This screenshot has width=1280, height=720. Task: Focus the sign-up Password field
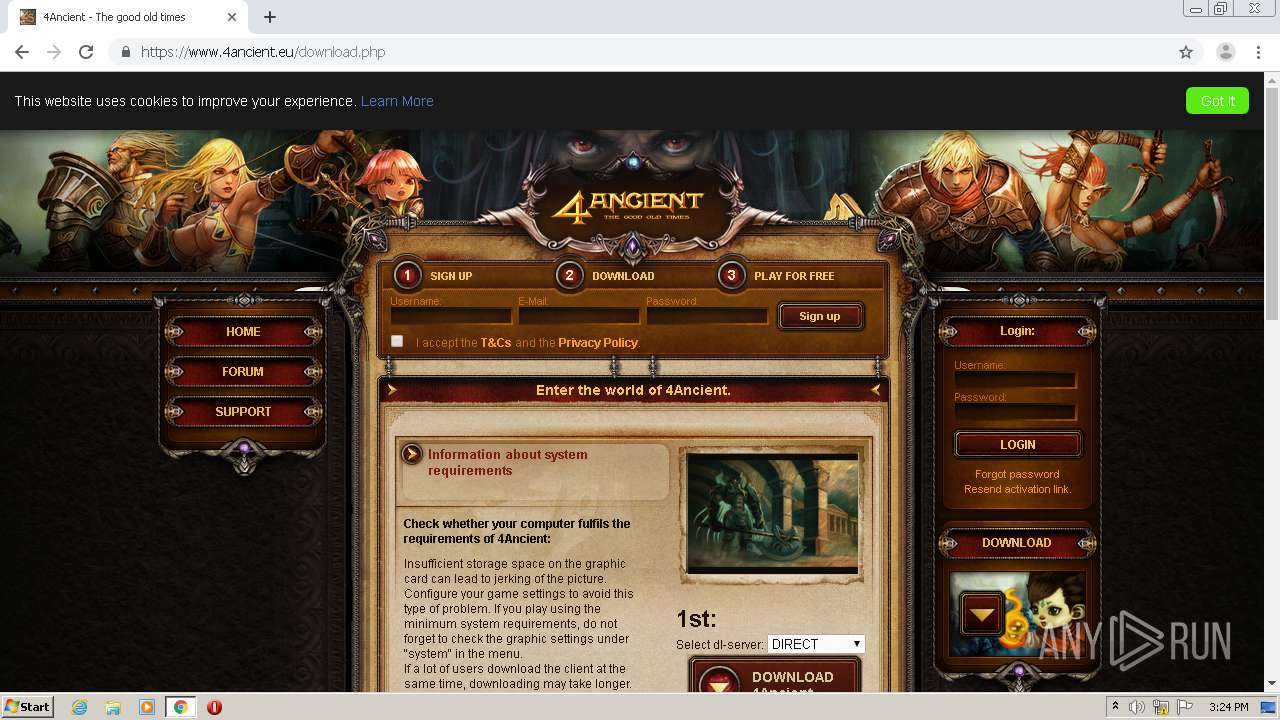pyautogui.click(x=707, y=316)
